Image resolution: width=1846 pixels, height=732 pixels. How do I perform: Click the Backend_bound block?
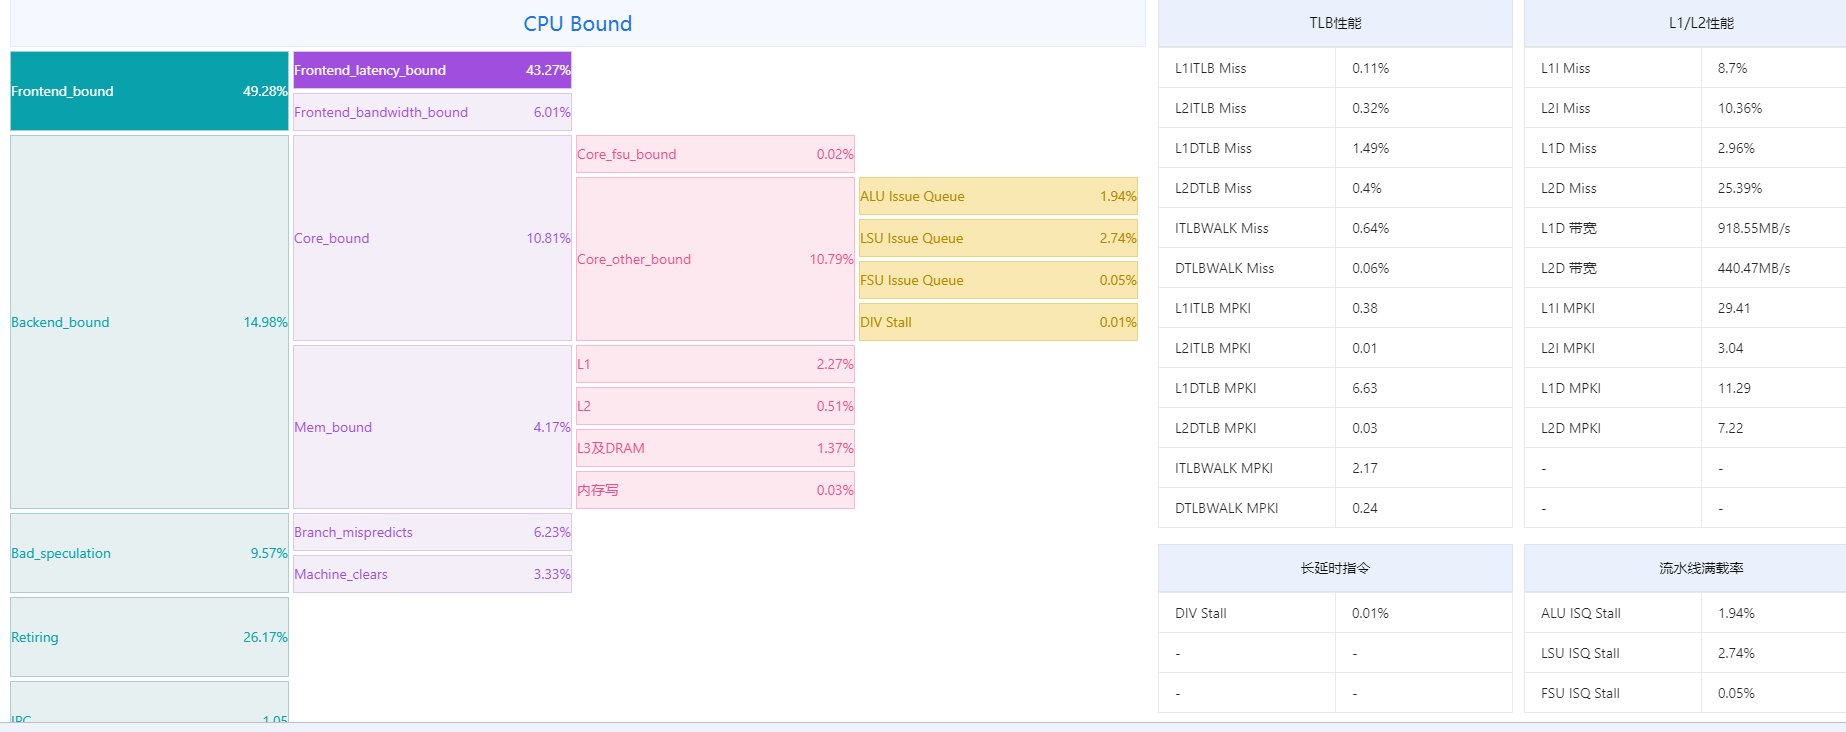pyautogui.click(x=149, y=322)
